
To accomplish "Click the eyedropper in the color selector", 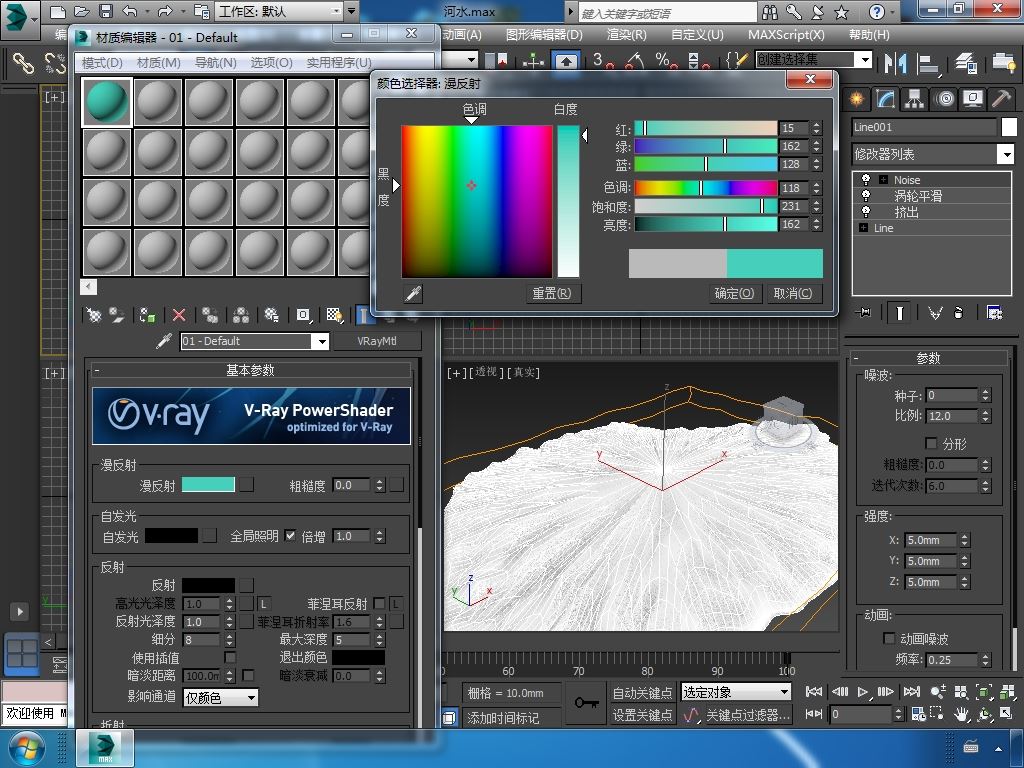I will [x=412, y=293].
